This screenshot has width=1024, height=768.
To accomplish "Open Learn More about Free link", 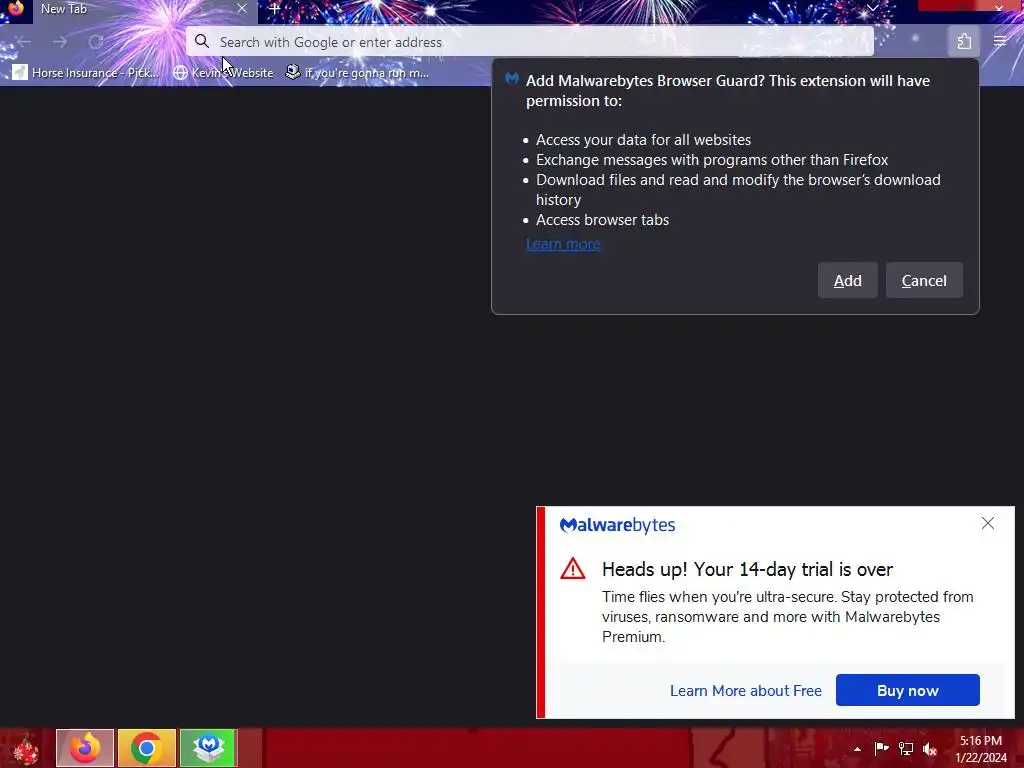I will pos(745,690).
